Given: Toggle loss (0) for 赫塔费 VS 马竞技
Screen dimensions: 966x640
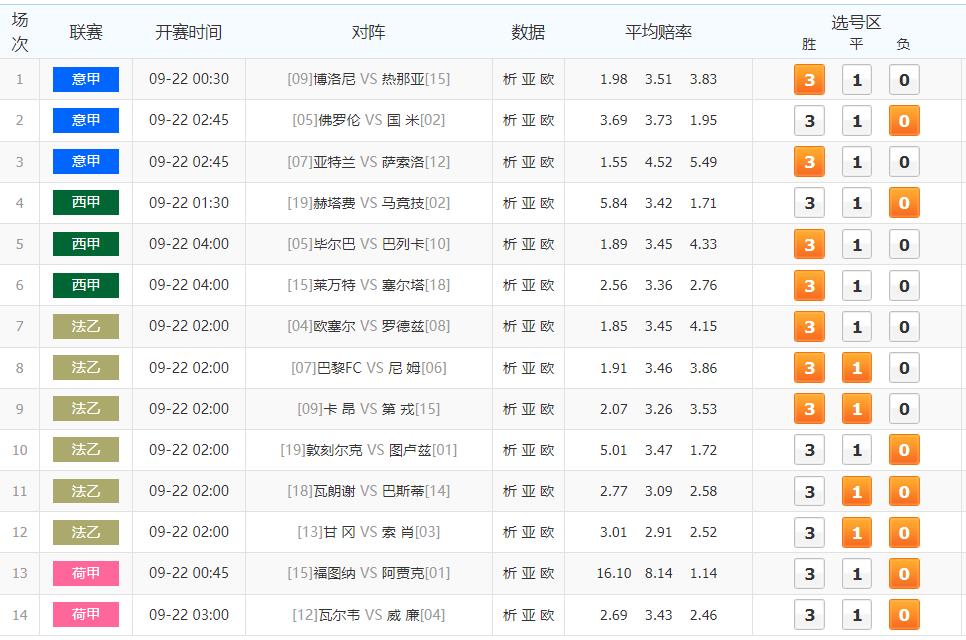Looking at the screenshot, I should (x=904, y=203).
